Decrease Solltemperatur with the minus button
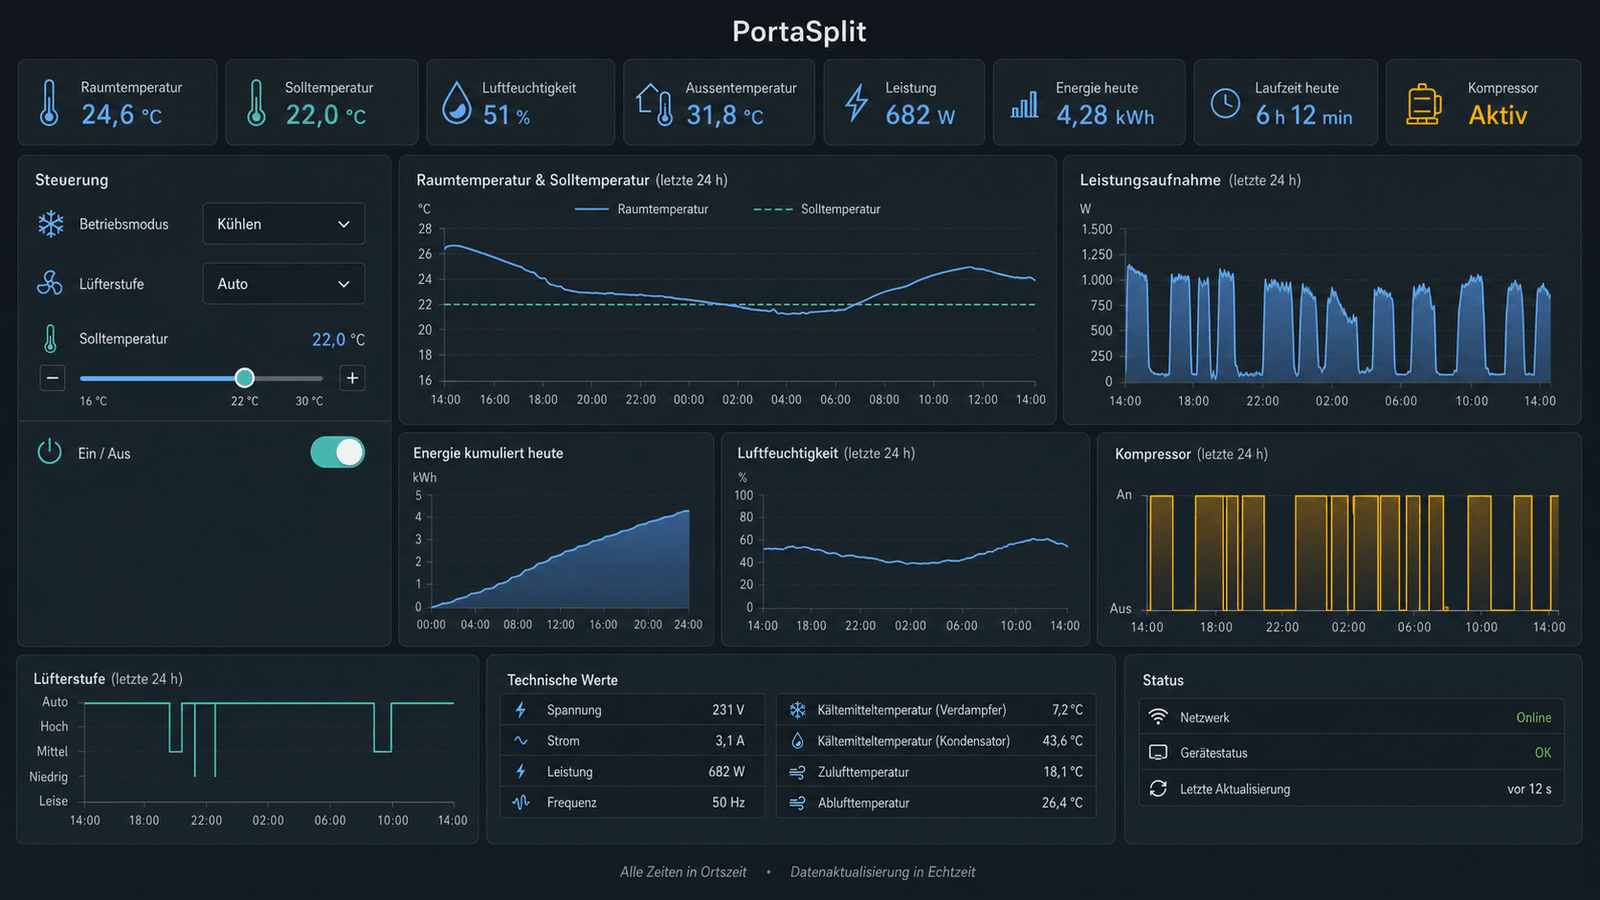Screen dimensions: 1600x900 pos(53,378)
